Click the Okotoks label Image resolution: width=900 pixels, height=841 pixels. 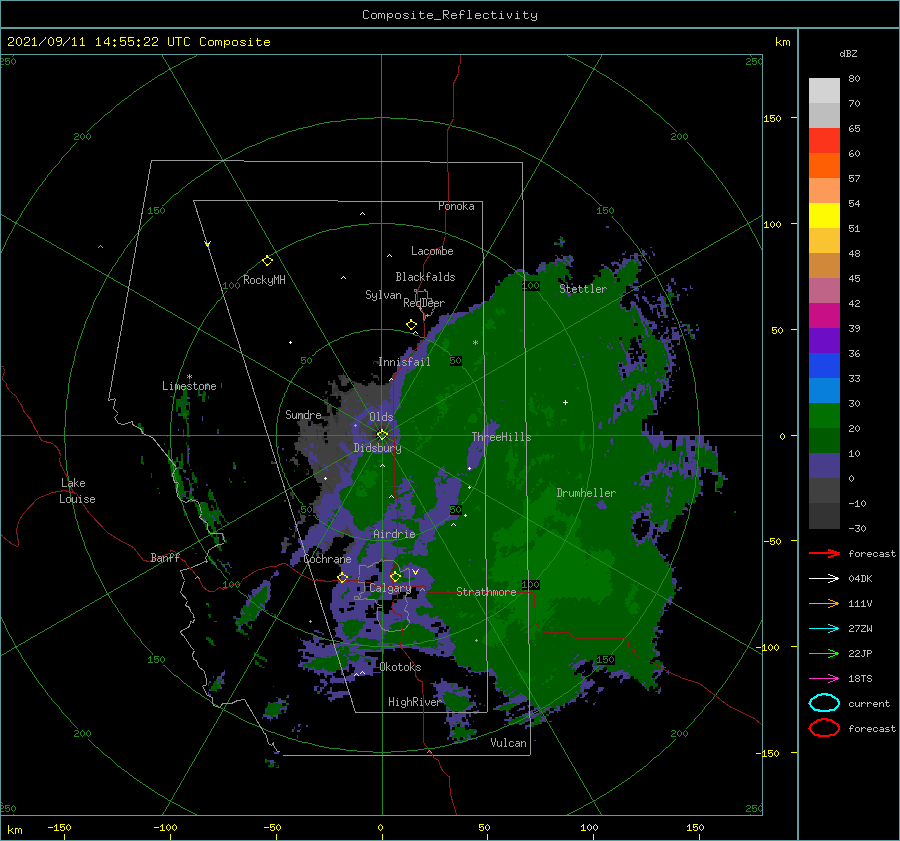pos(400,667)
